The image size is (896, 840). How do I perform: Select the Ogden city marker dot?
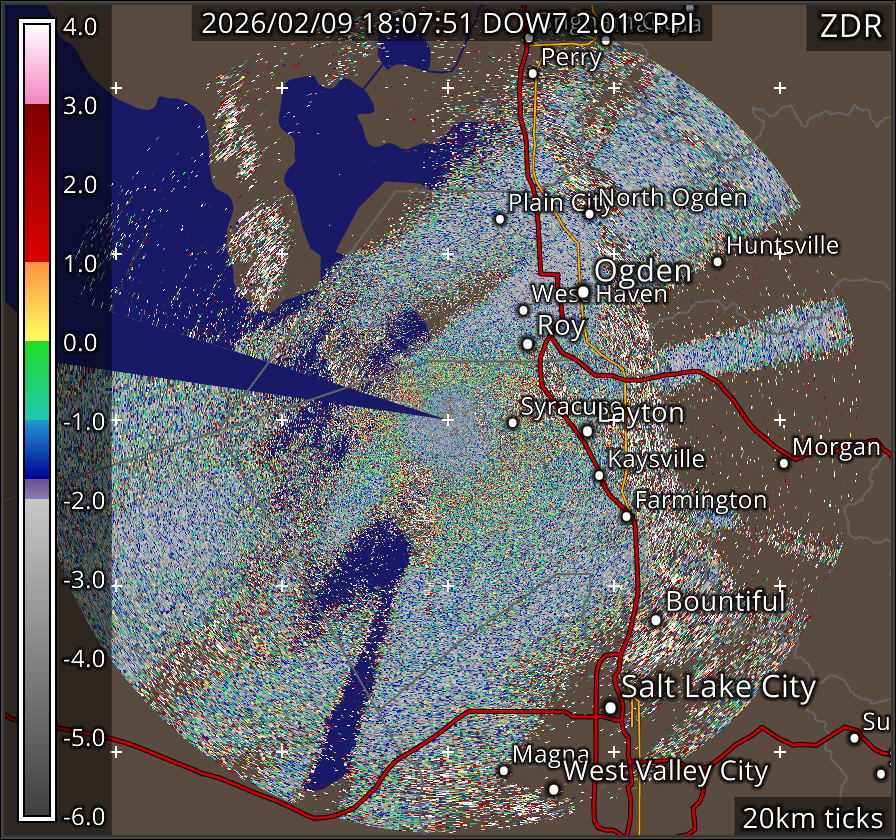(x=583, y=292)
